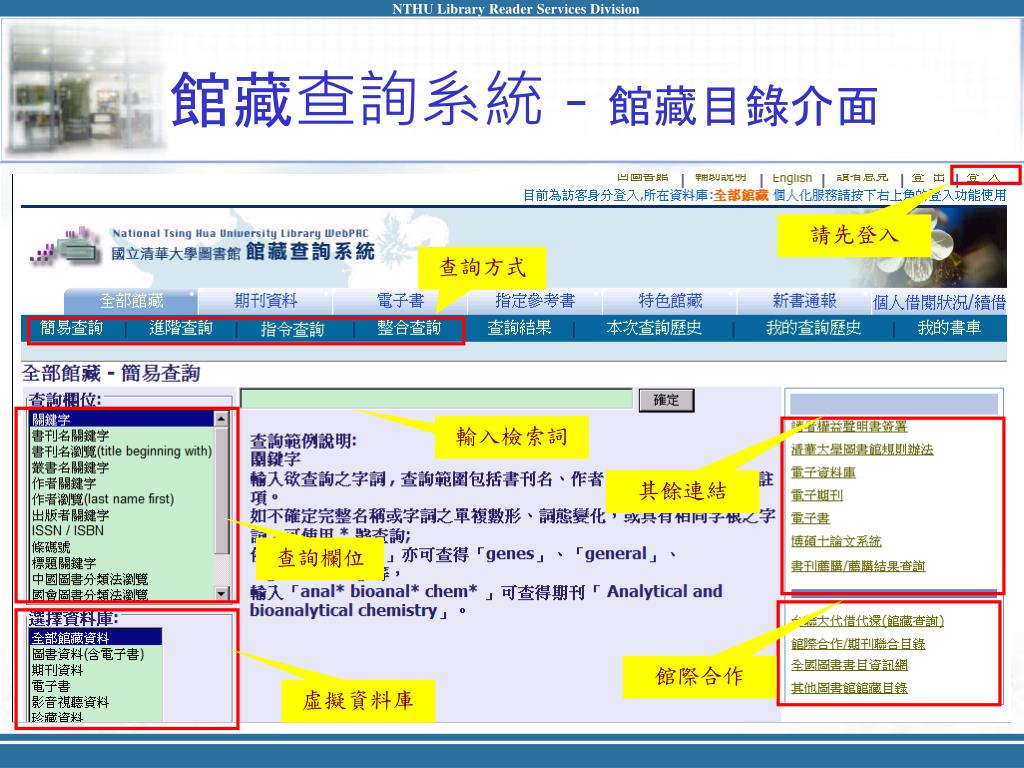Open the 館際合作/期刊聯合目錄 link
This screenshot has width=1024, height=768.
[858, 643]
